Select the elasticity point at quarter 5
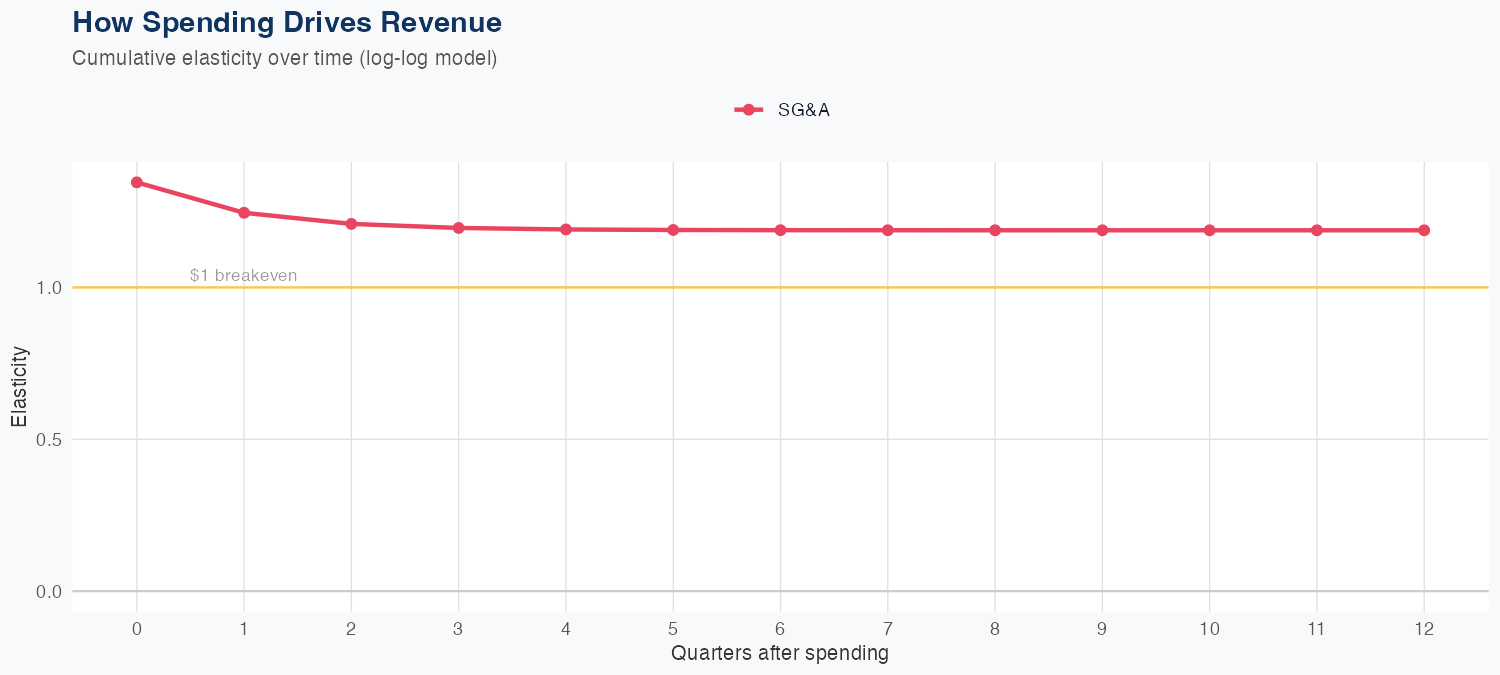 click(x=673, y=230)
